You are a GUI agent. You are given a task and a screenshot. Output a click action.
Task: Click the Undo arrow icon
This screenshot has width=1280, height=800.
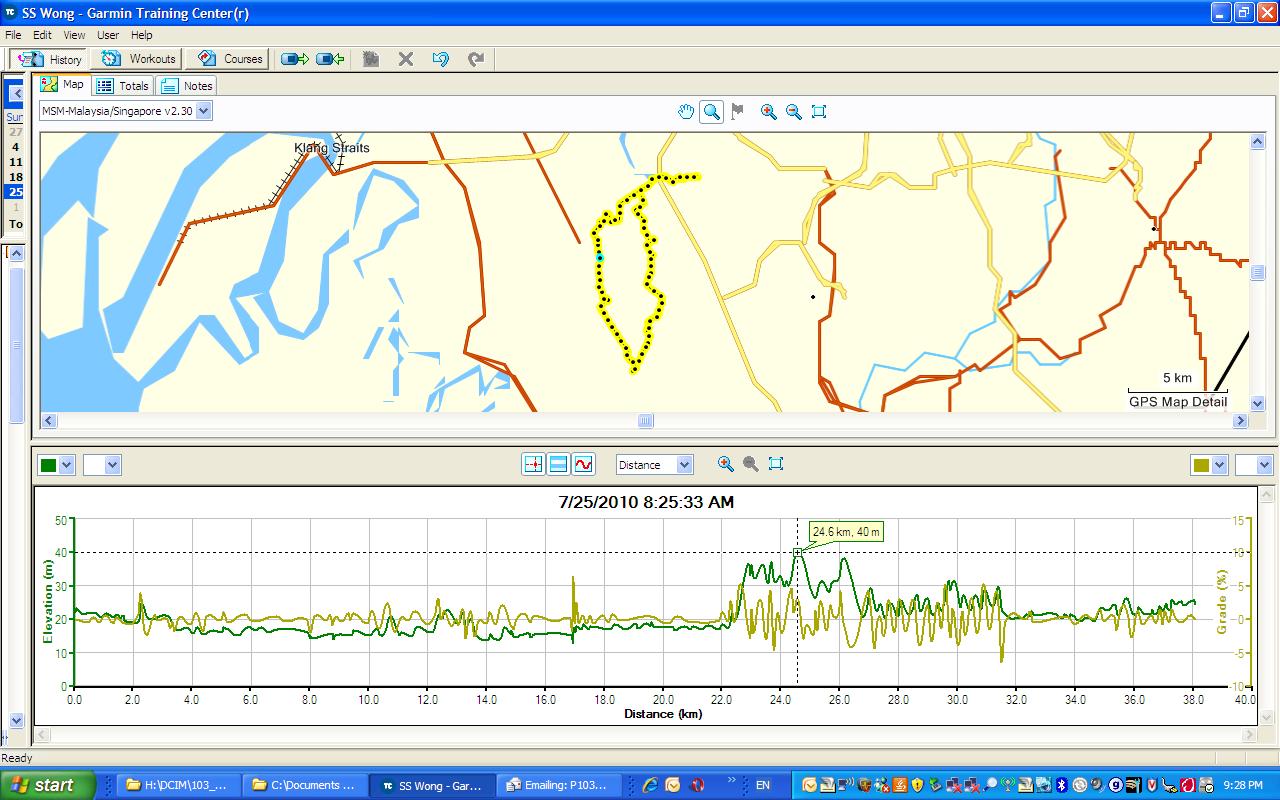pyautogui.click(x=441, y=59)
